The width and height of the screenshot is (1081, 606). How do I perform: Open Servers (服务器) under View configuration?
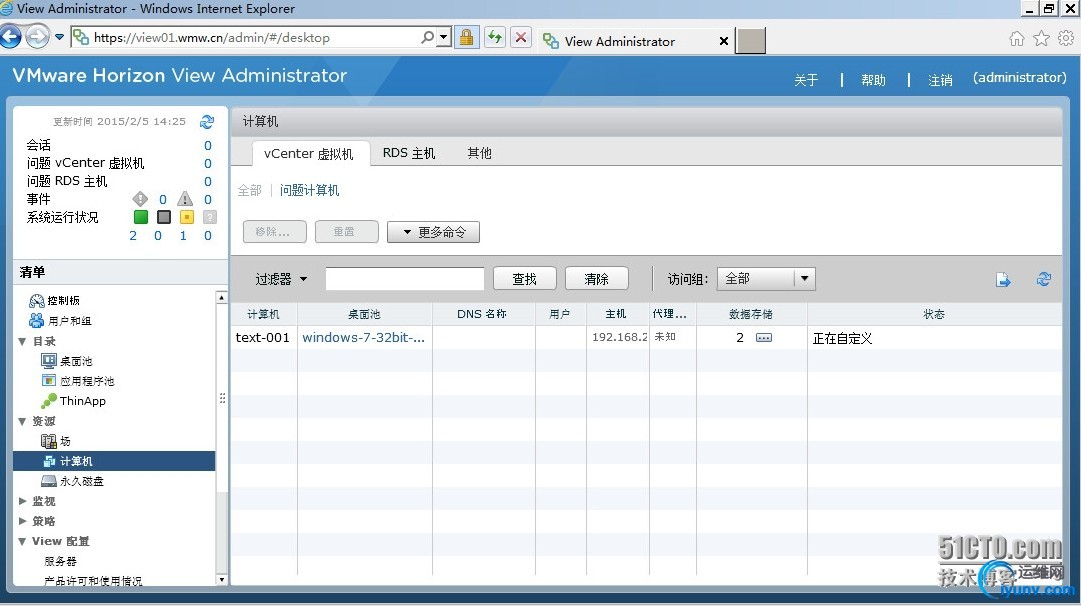coord(61,561)
